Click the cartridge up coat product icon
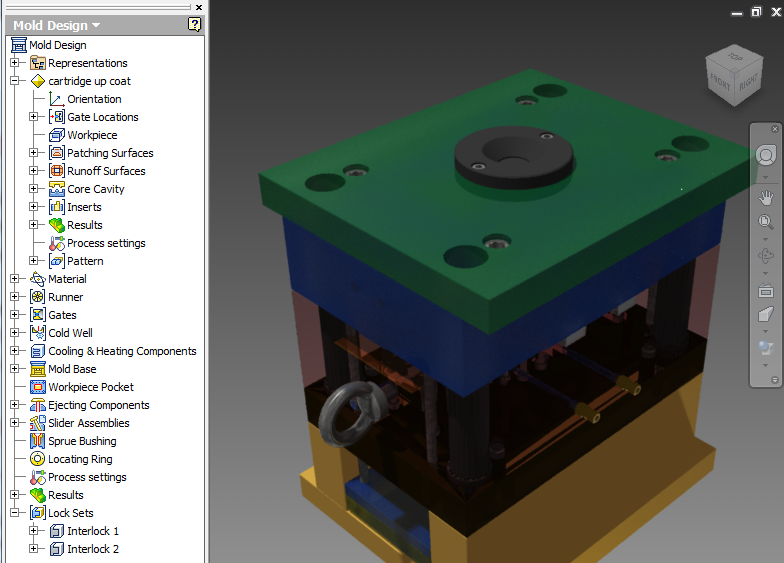Screen dimensions: 784x563 pos(38,81)
